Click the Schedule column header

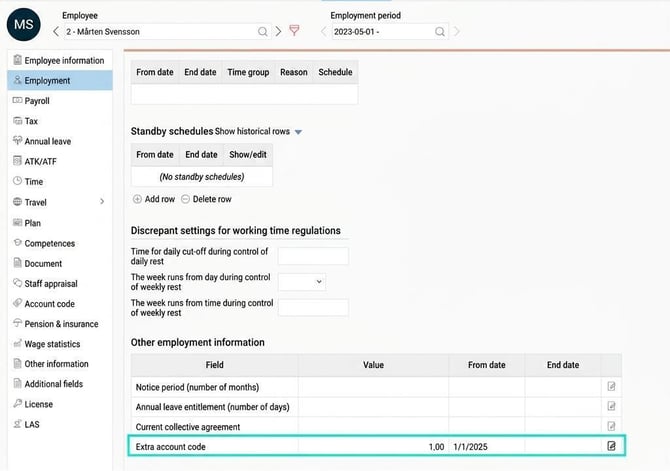coord(335,72)
